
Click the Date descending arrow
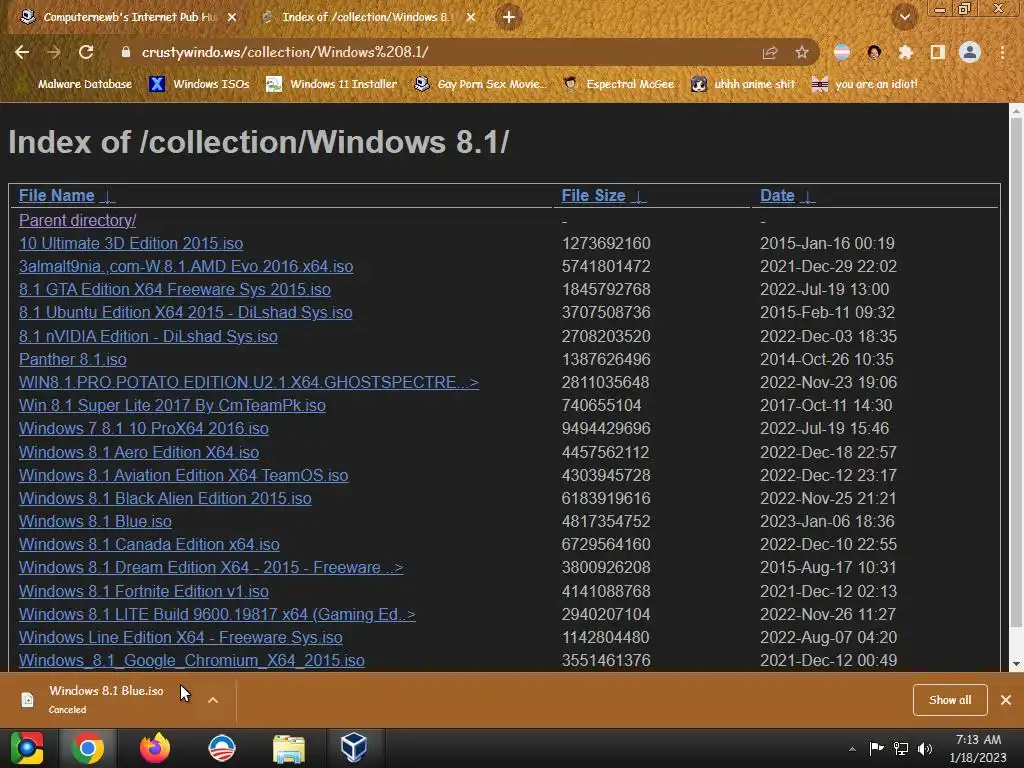(x=808, y=196)
